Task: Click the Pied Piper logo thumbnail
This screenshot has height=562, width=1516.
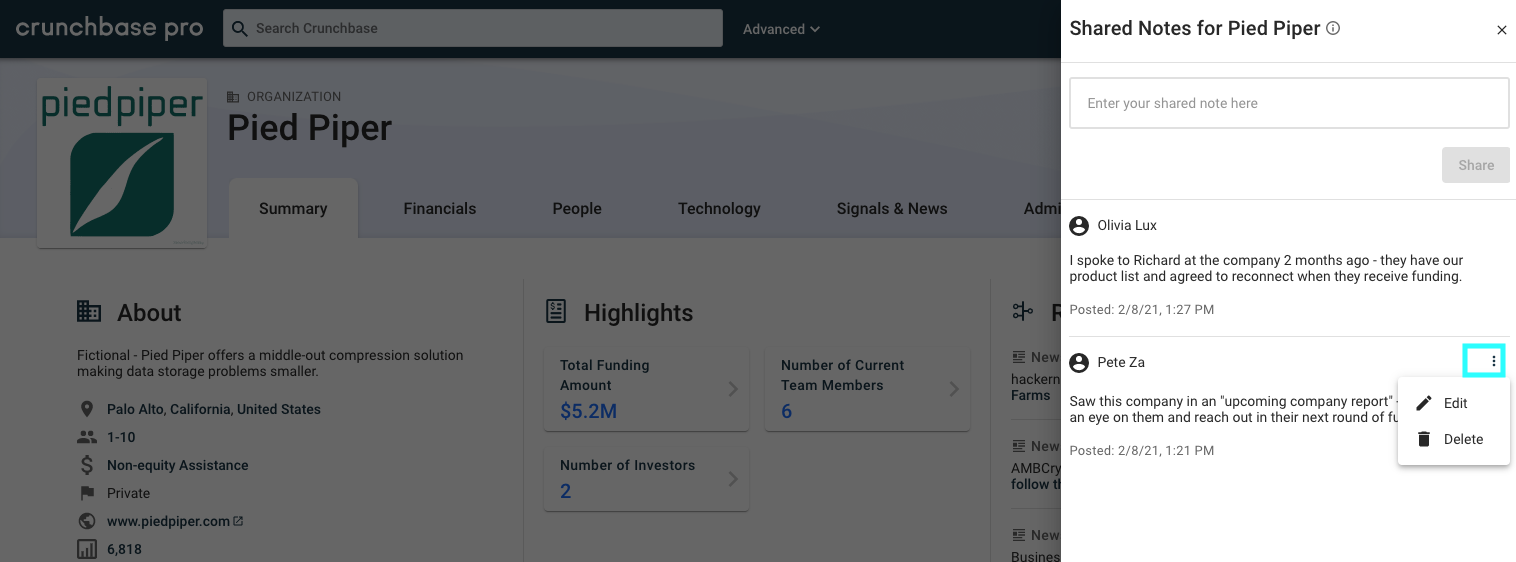Action: [x=122, y=163]
